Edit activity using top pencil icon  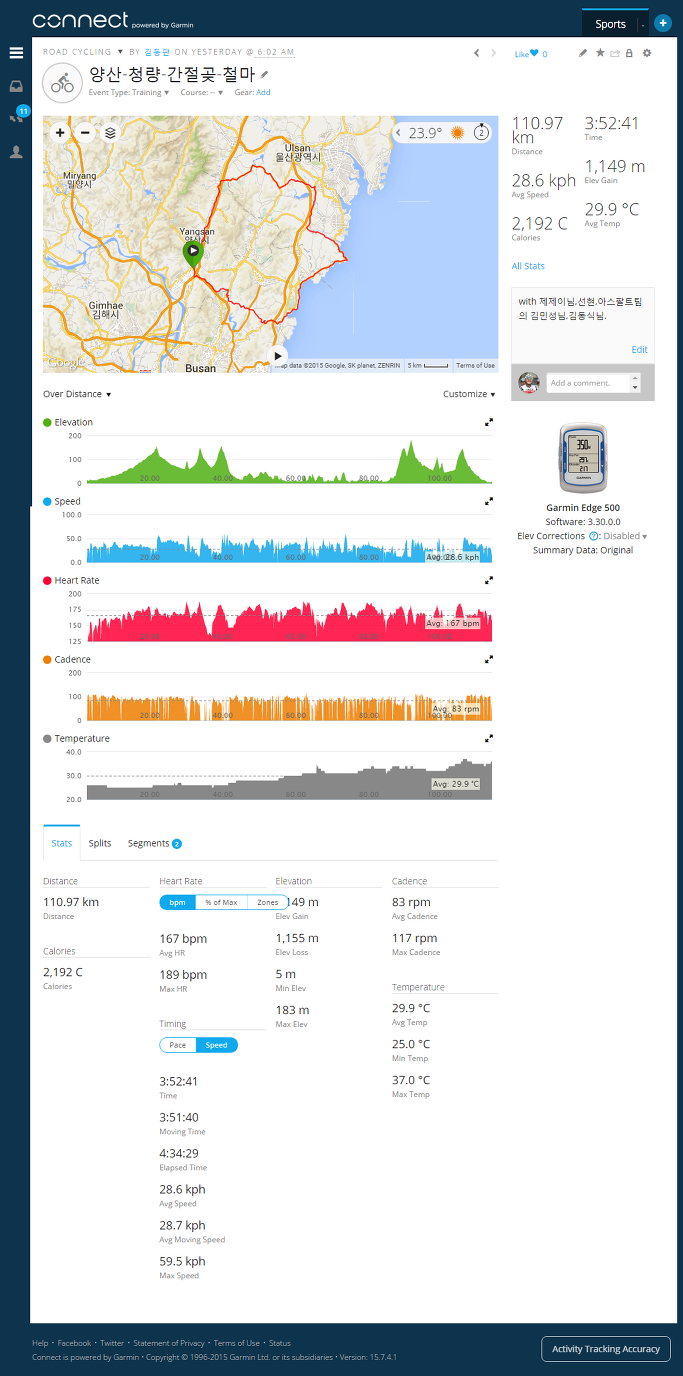click(x=583, y=53)
